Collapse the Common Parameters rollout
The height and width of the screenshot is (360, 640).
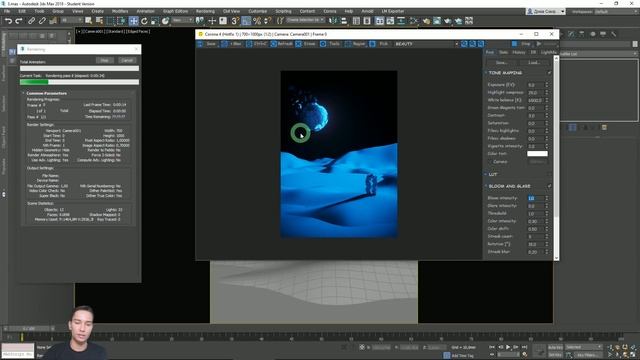pyautogui.click(x=23, y=93)
